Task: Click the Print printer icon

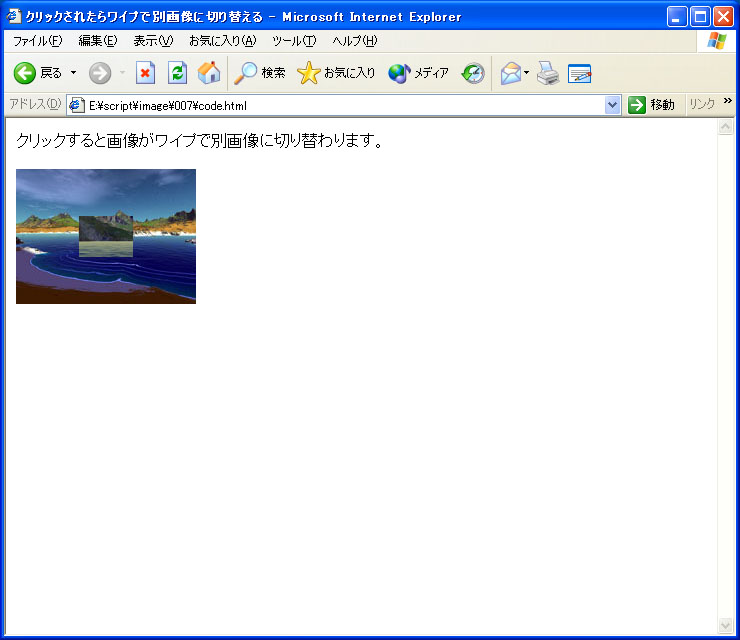Action: [548, 73]
